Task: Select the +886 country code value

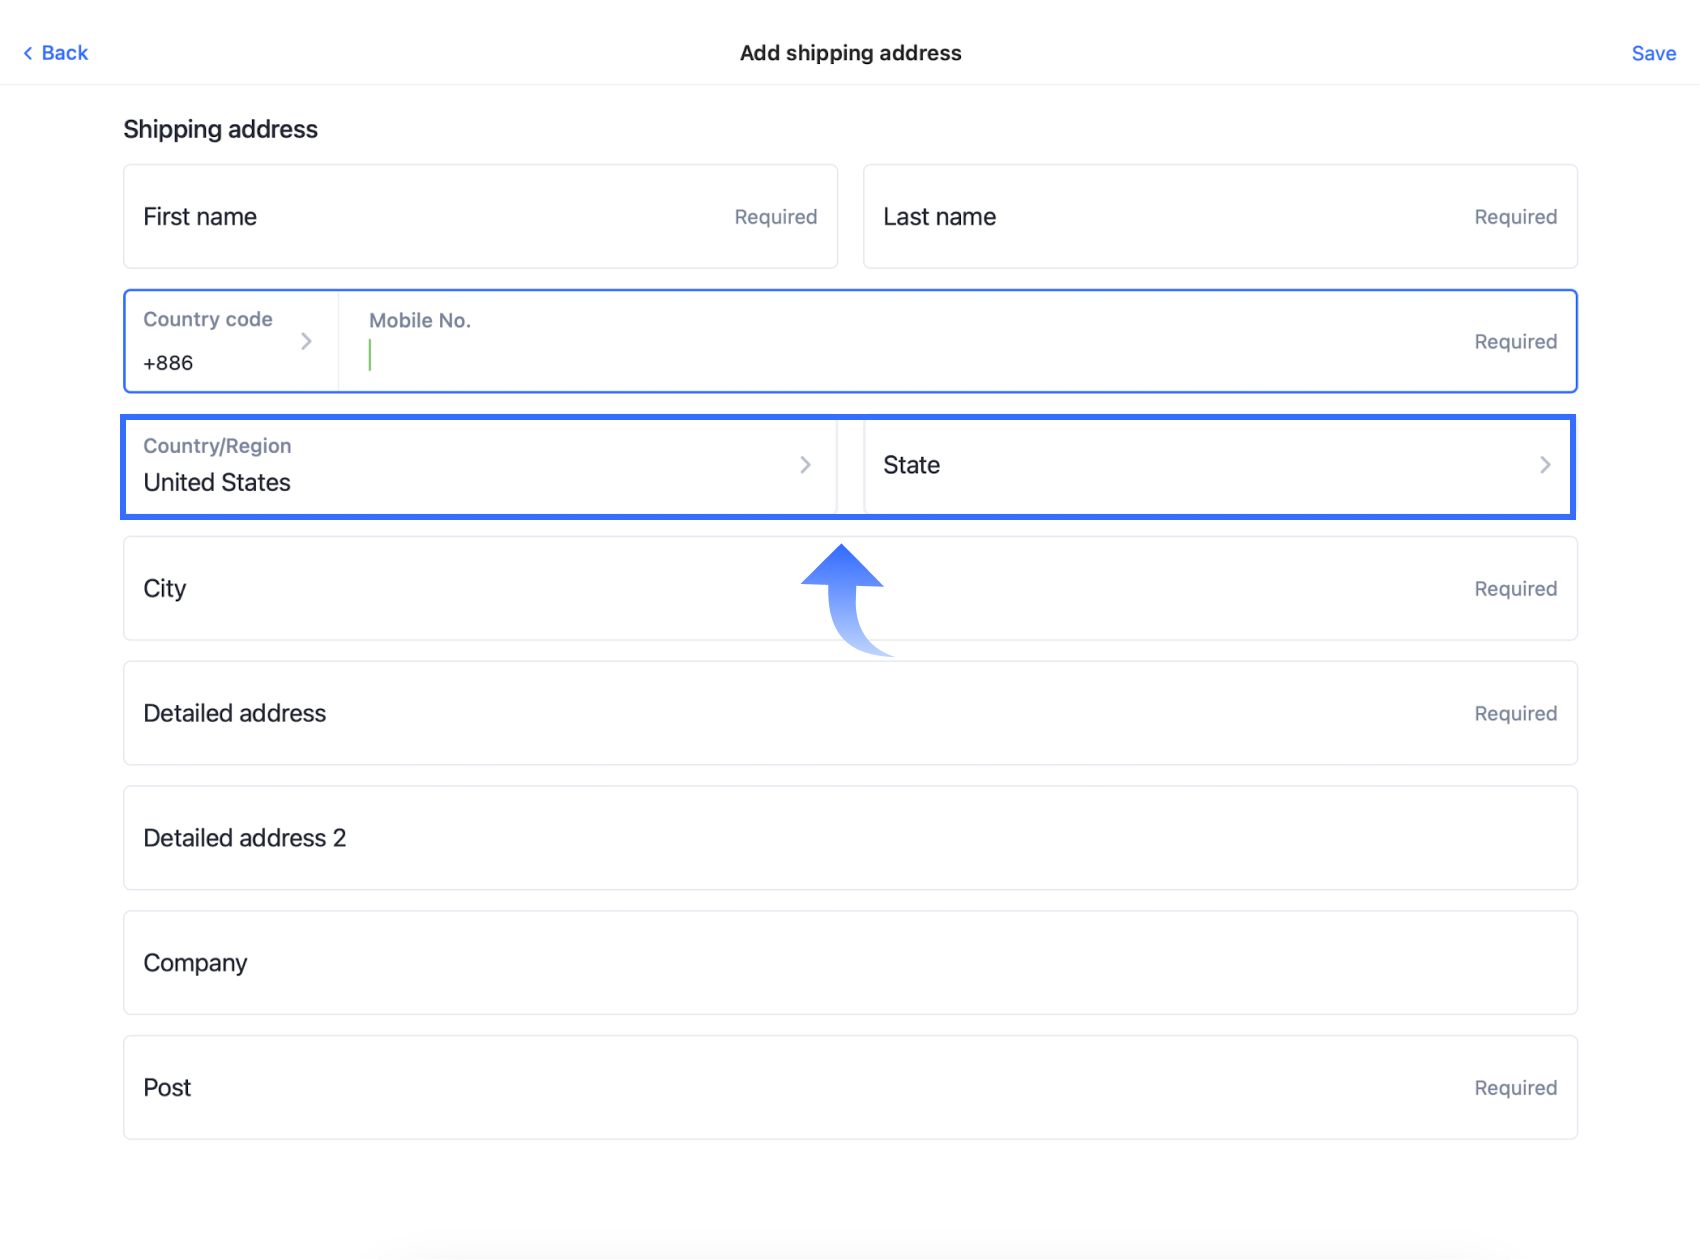Action: click(x=169, y=363)
